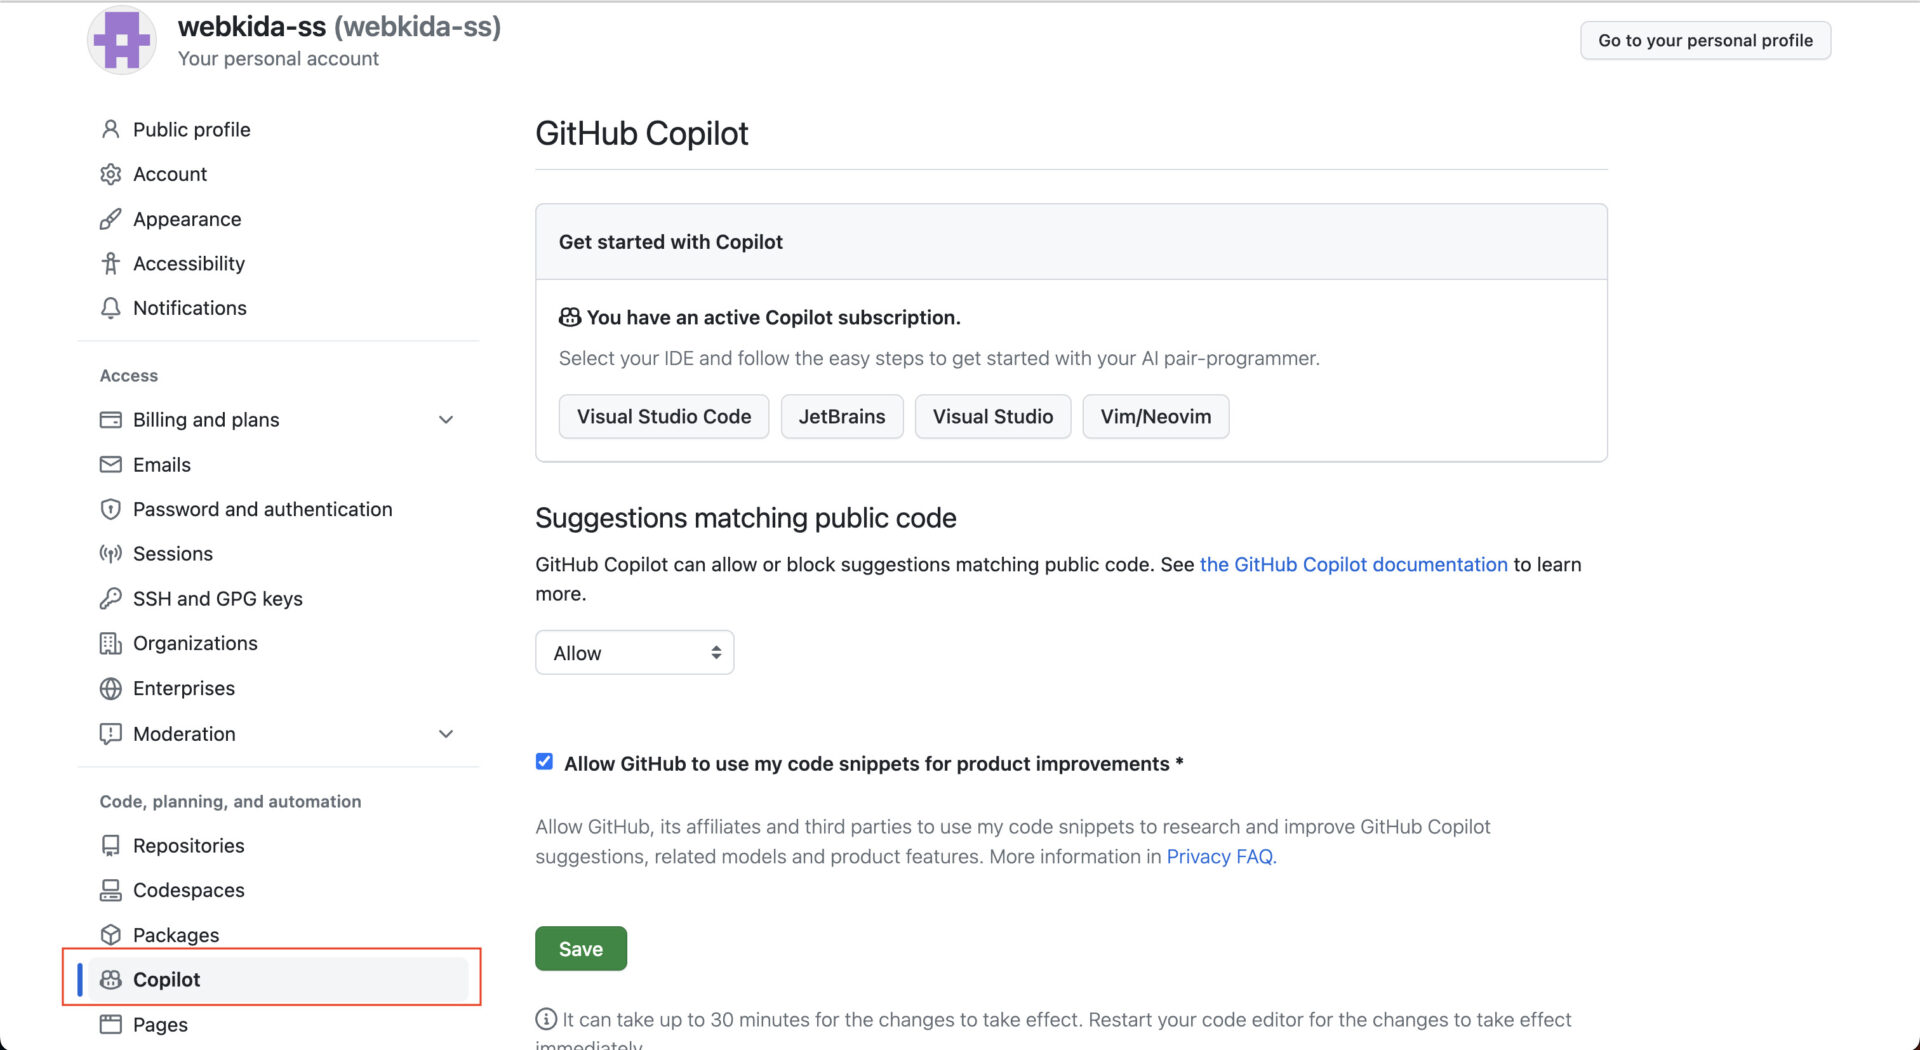This screenshot has height=1050, width=1920.
Task: Select the Visual Studio Code IDE option
Action: click(x=663, y=416)
